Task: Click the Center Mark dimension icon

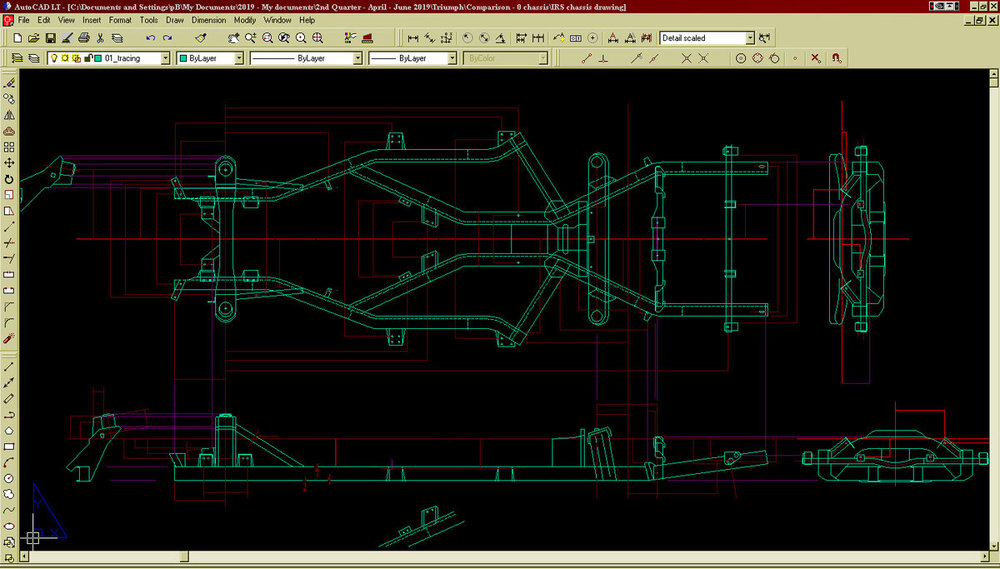Action: pyautogui.click(x=593, y=38)
